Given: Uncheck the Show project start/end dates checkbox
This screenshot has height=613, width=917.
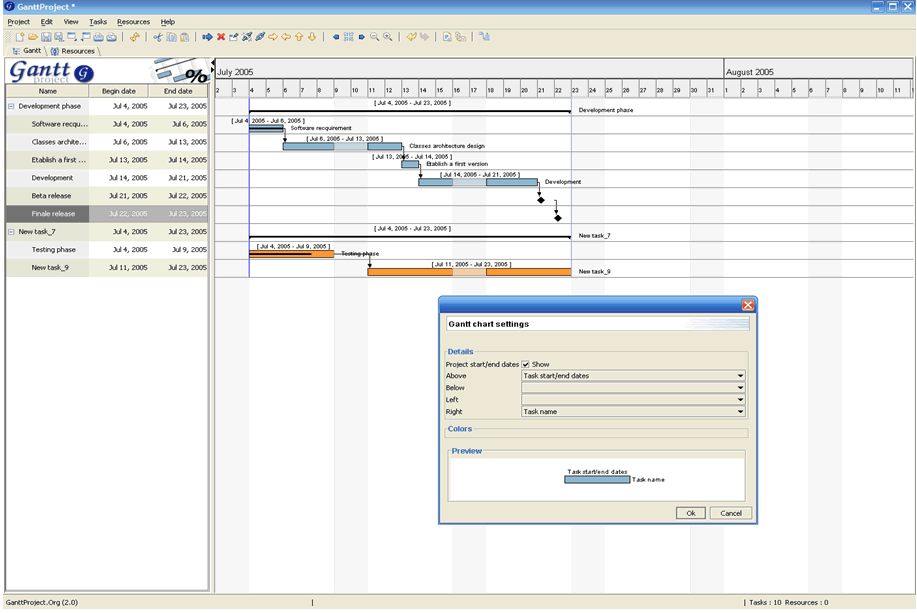Looking at the screenshot, I should point(526,364).
